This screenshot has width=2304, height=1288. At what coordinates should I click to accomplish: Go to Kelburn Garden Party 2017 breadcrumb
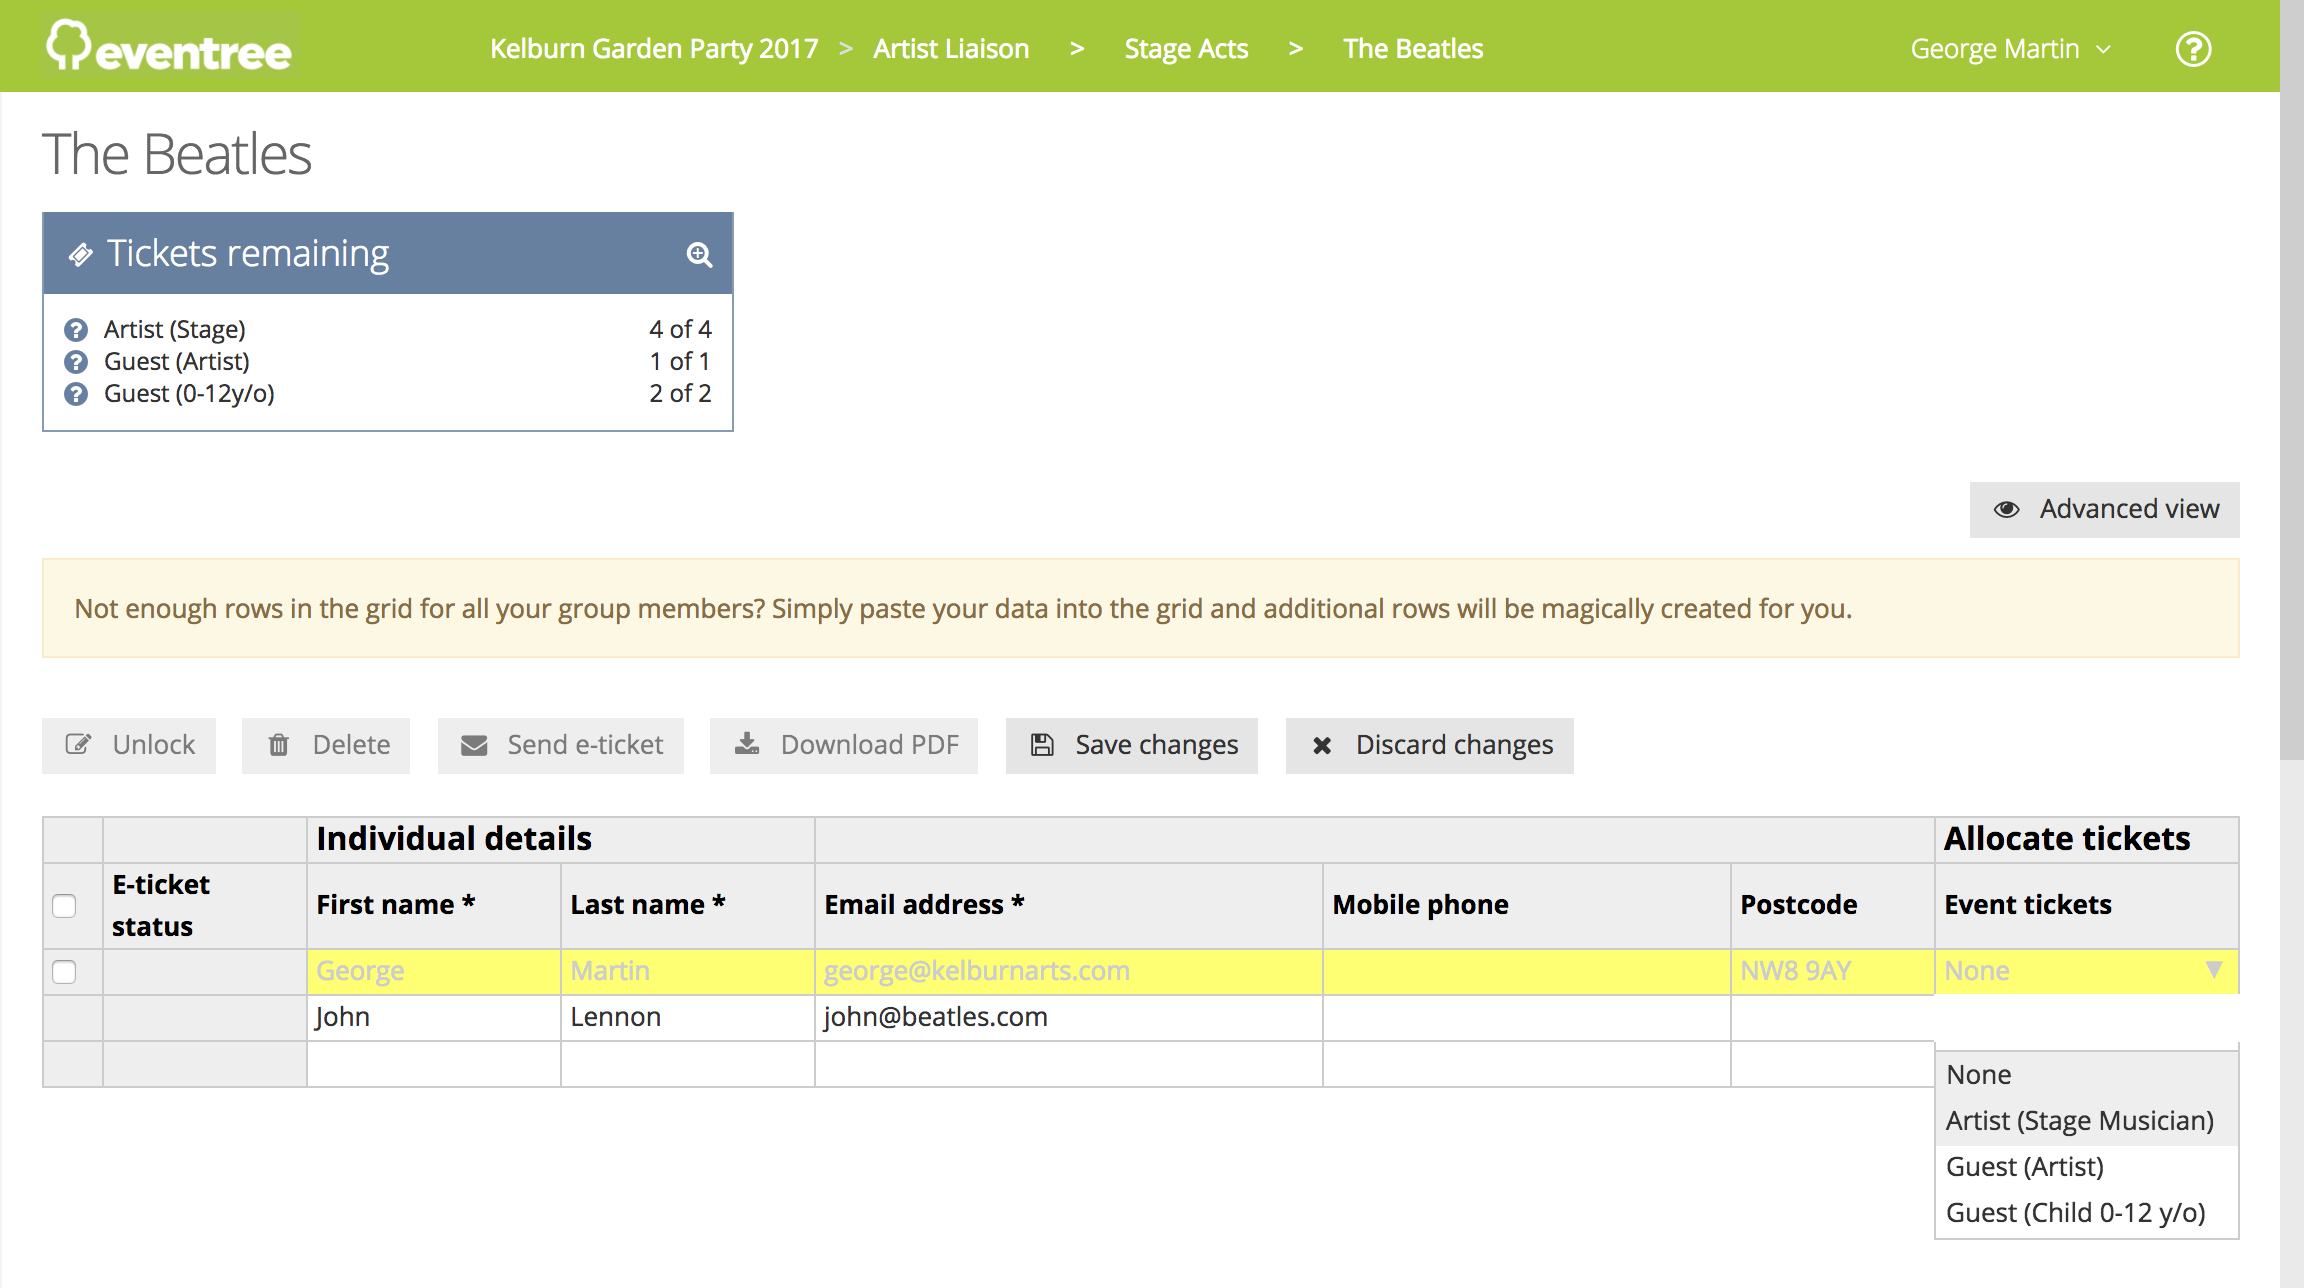coord(654,49)
